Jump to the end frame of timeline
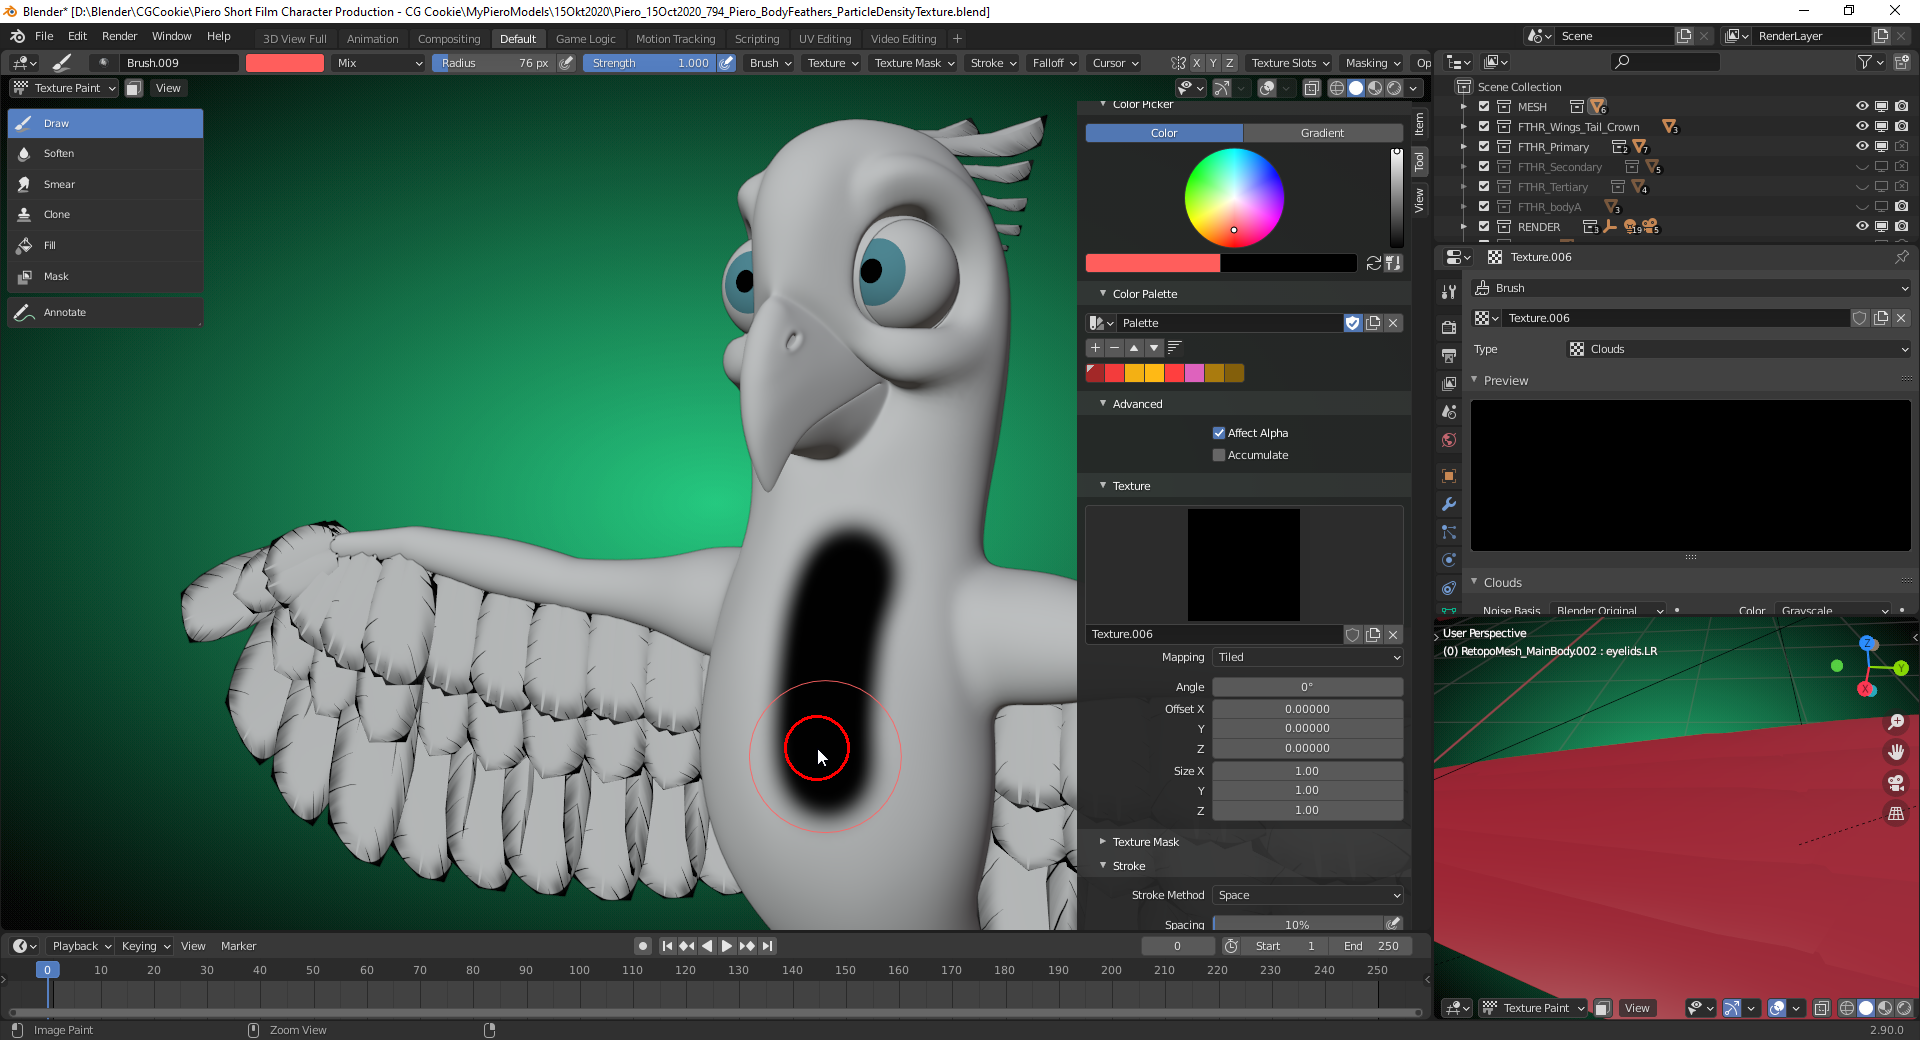This screenshot has height=1040, width=1920. [x=767, y=946]
